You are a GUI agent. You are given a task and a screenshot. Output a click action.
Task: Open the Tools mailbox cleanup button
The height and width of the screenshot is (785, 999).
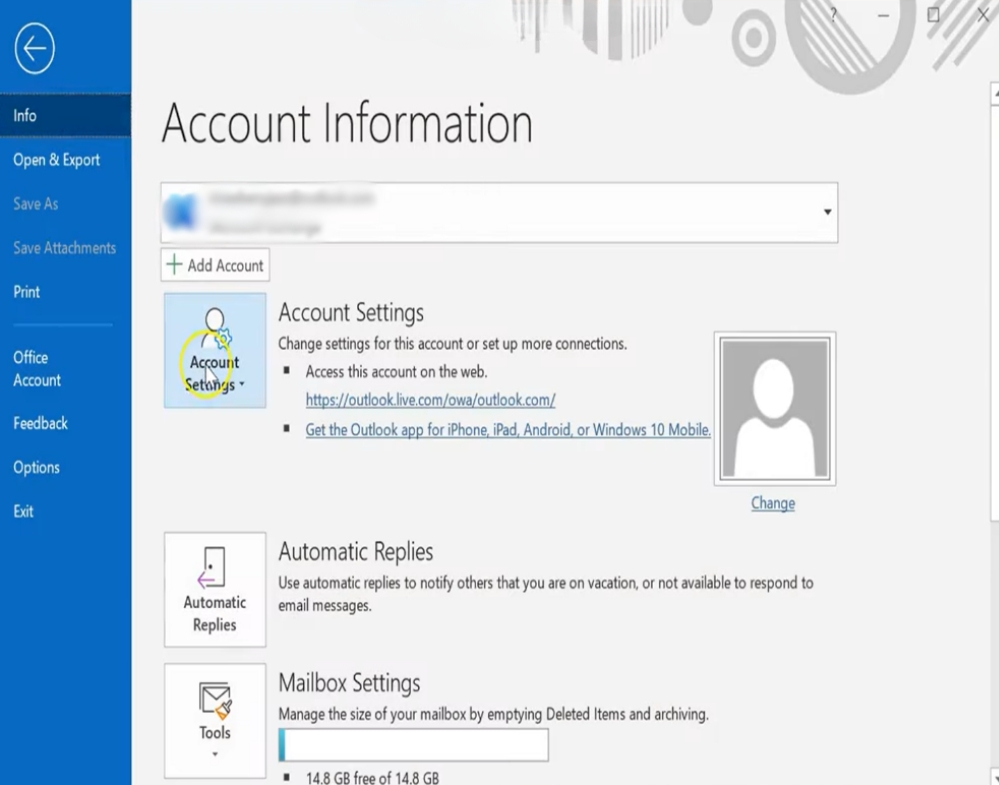215,721
